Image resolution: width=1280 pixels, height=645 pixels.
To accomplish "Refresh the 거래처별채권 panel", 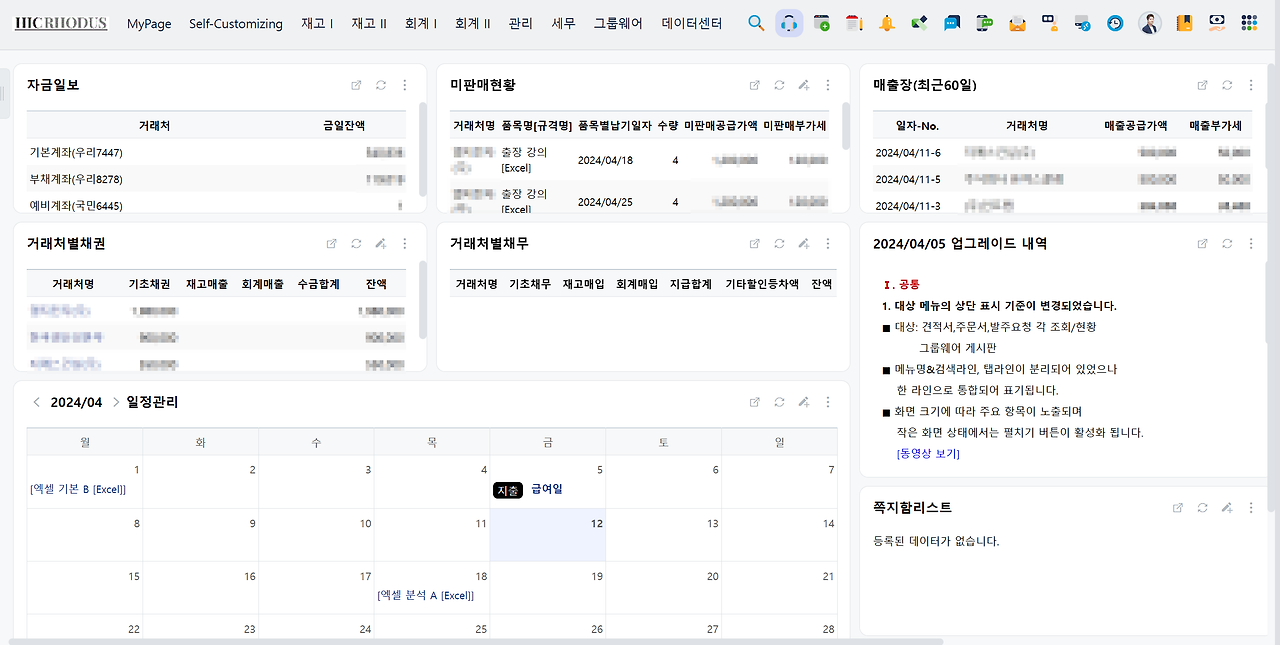I will tap(356, 243).
